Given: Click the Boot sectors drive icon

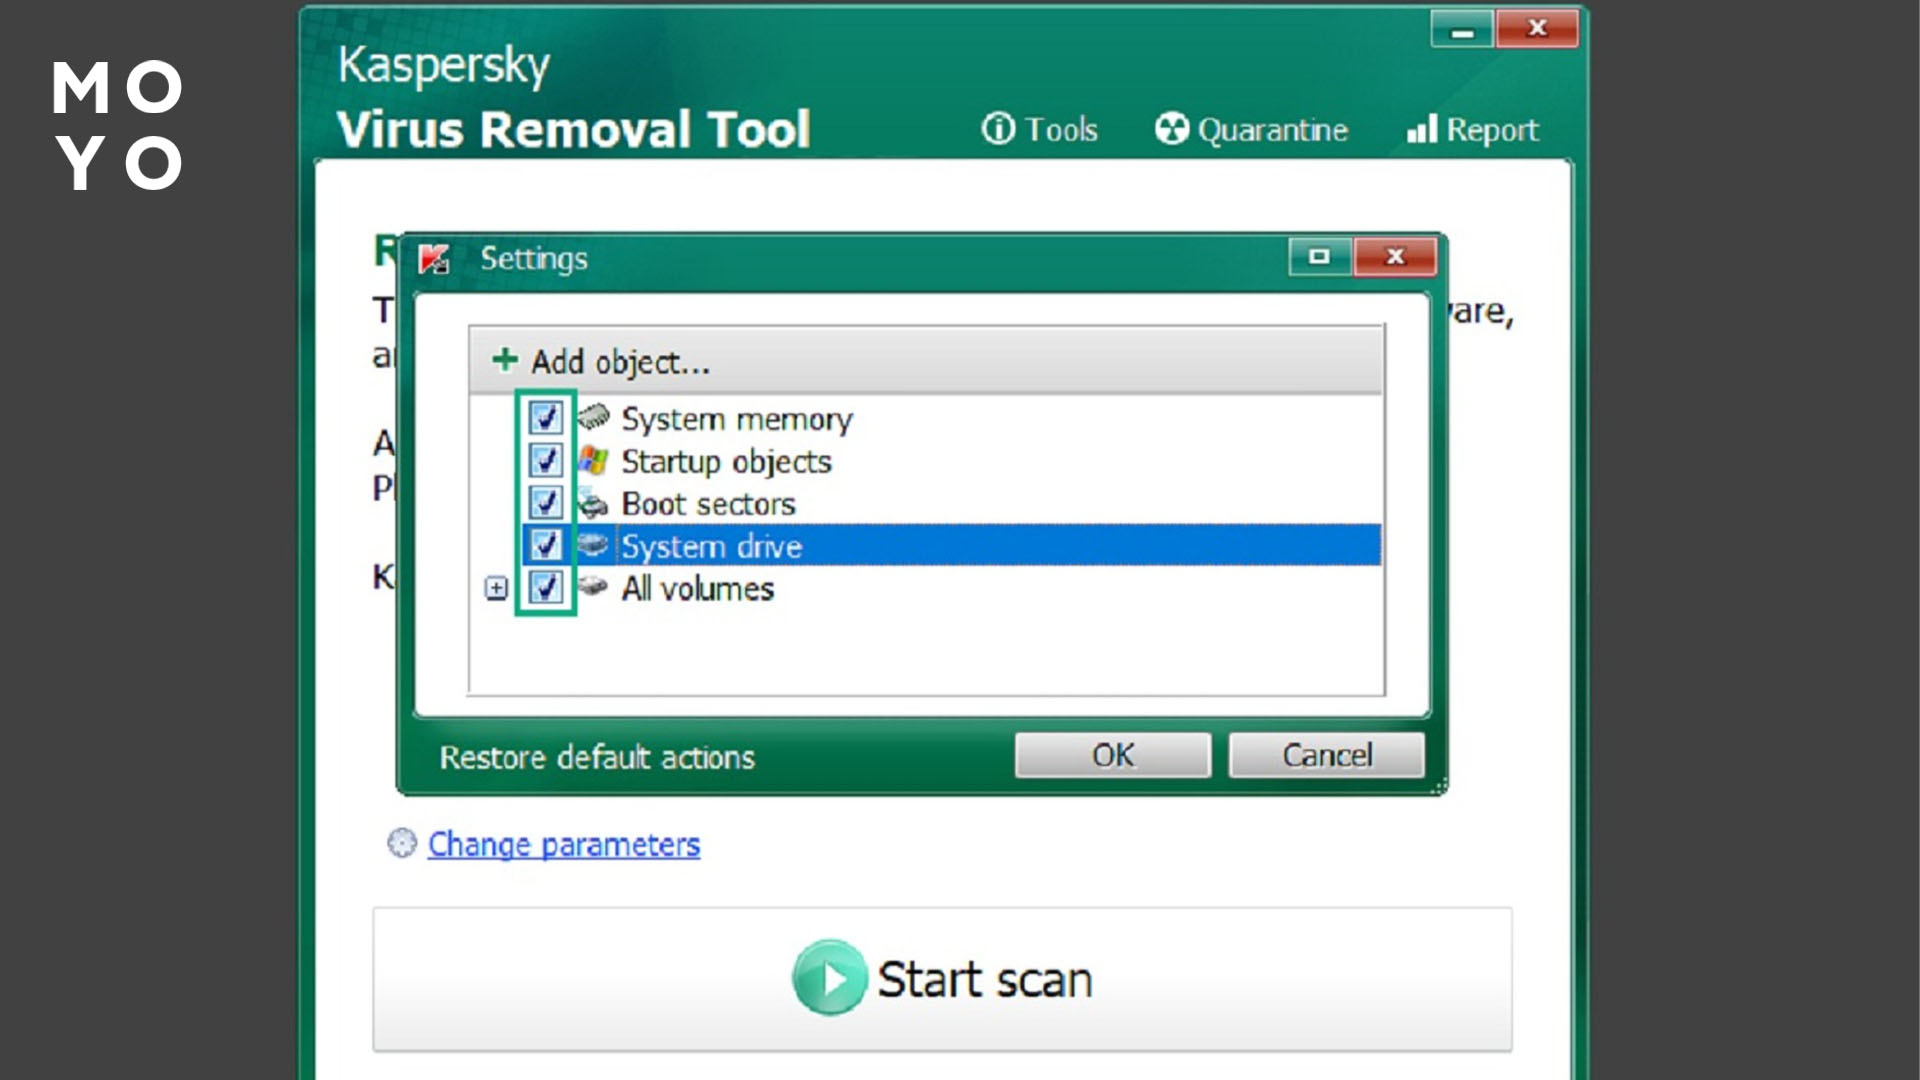Looking at the screenshot, I should click(x=593, y=504).
